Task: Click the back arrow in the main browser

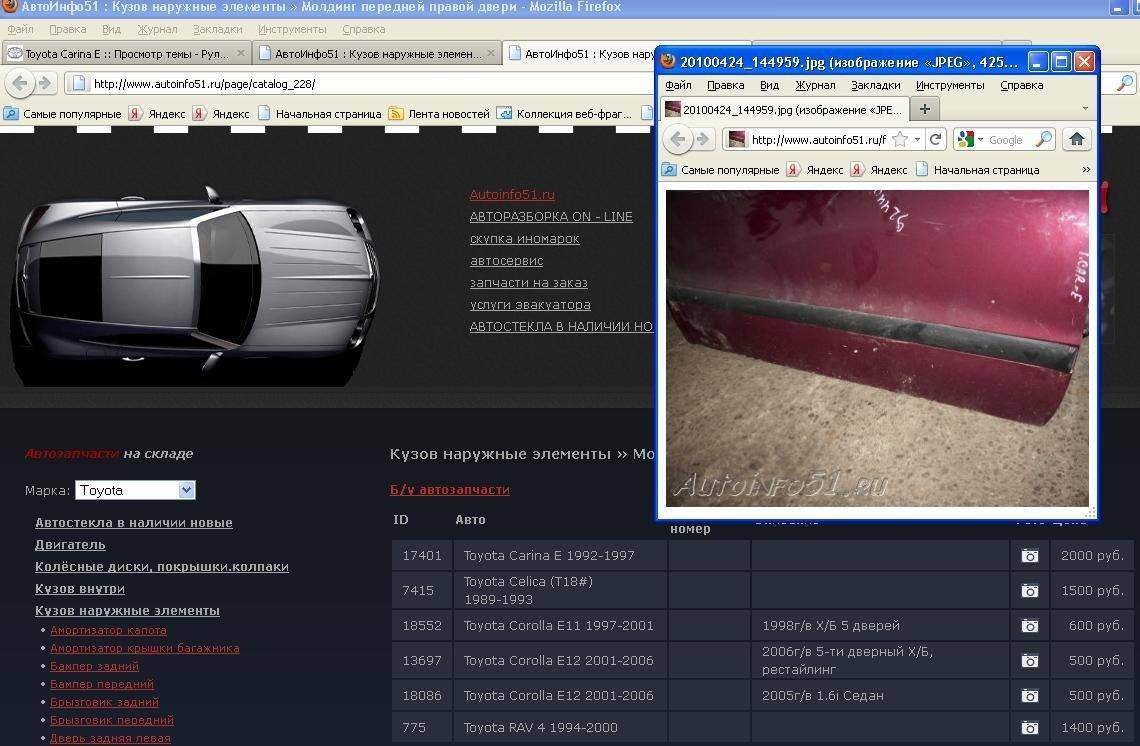Action: [19, 84]
